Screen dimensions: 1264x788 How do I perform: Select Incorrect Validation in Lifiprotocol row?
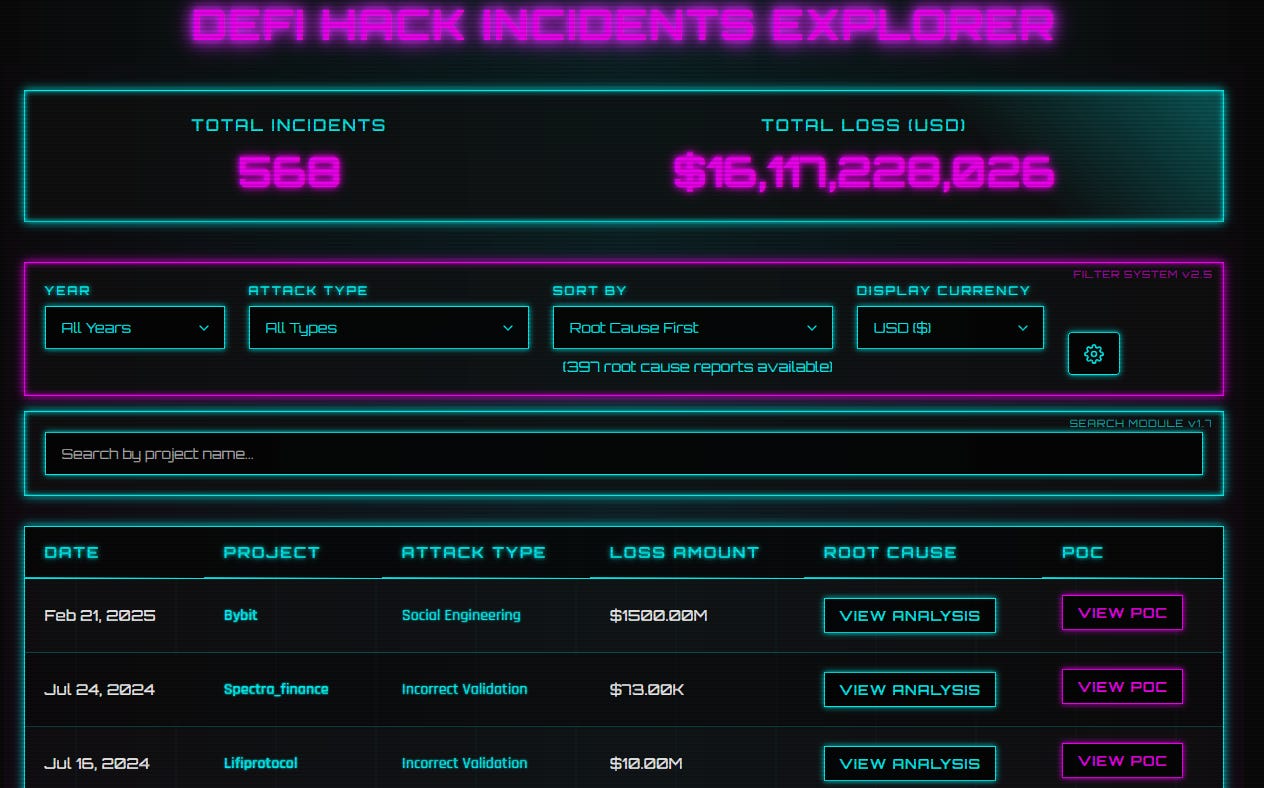point(464,763)
